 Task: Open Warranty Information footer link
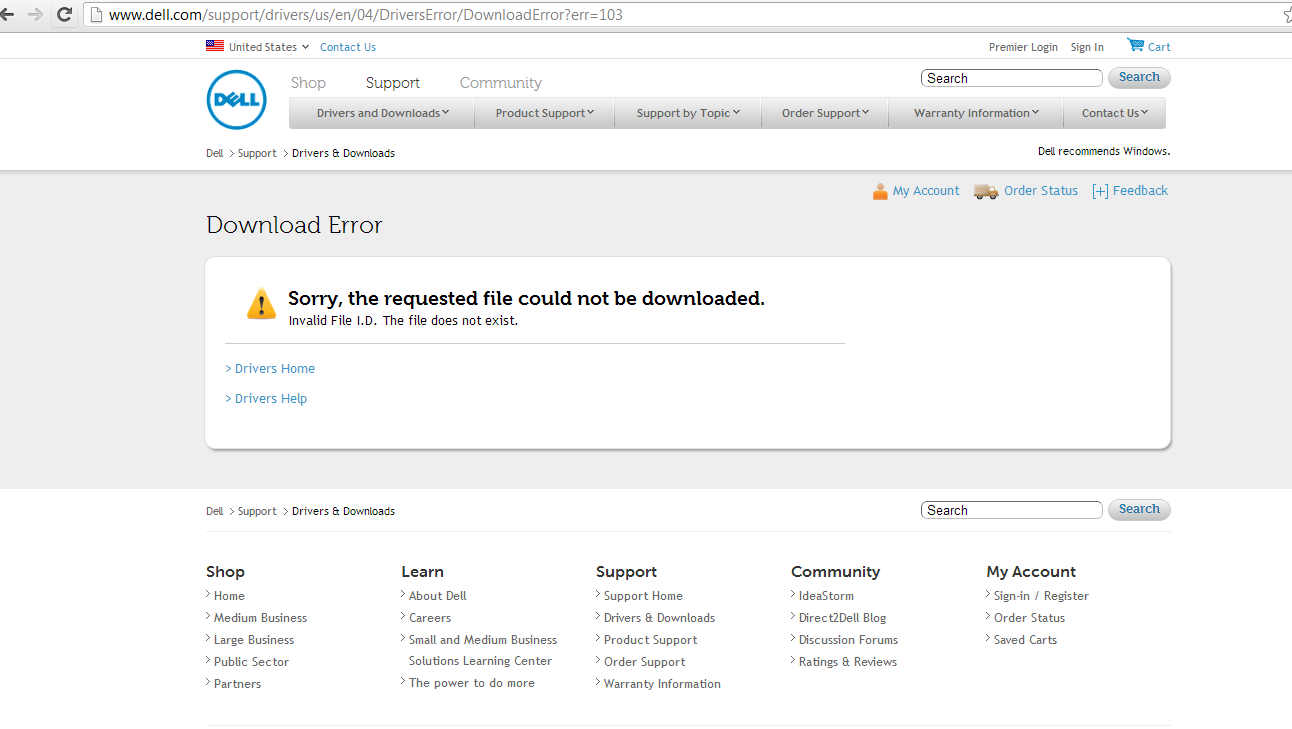(x=662, y=684)
